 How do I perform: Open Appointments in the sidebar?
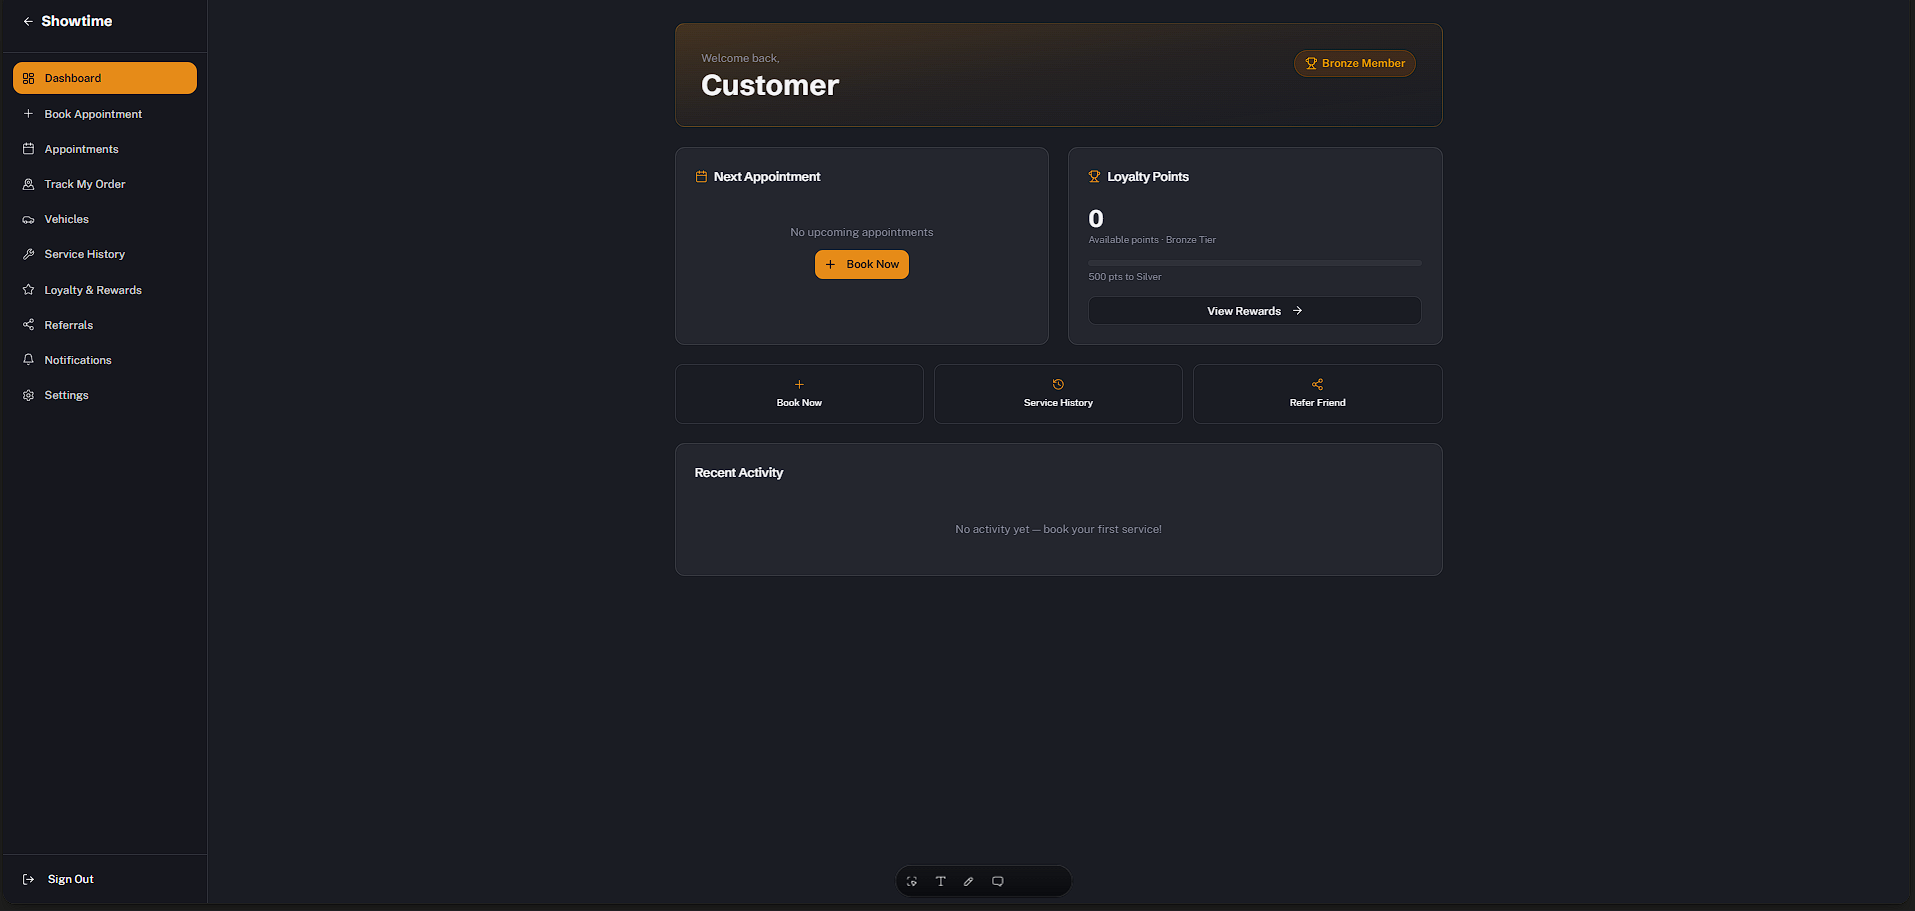pos(105,149)
